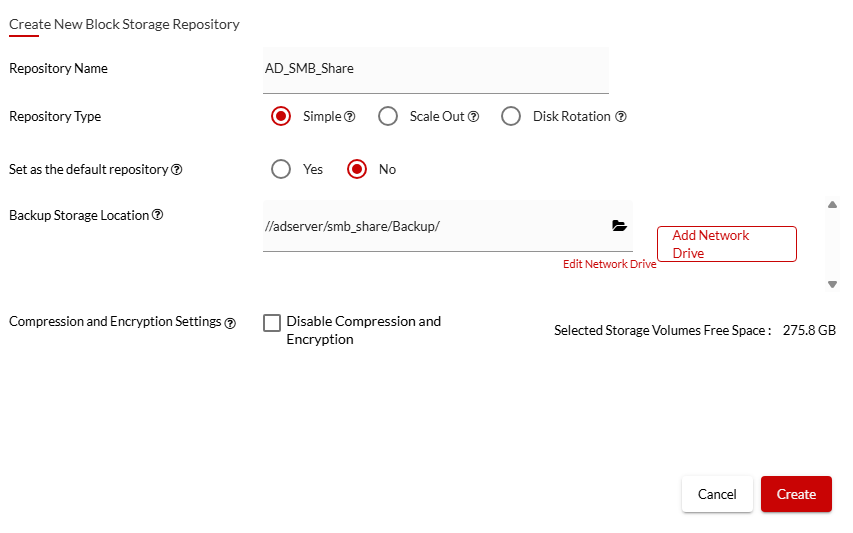Click the scroll down arrow
The width and height of the screenshot is (853, 533).
[832, 285]
